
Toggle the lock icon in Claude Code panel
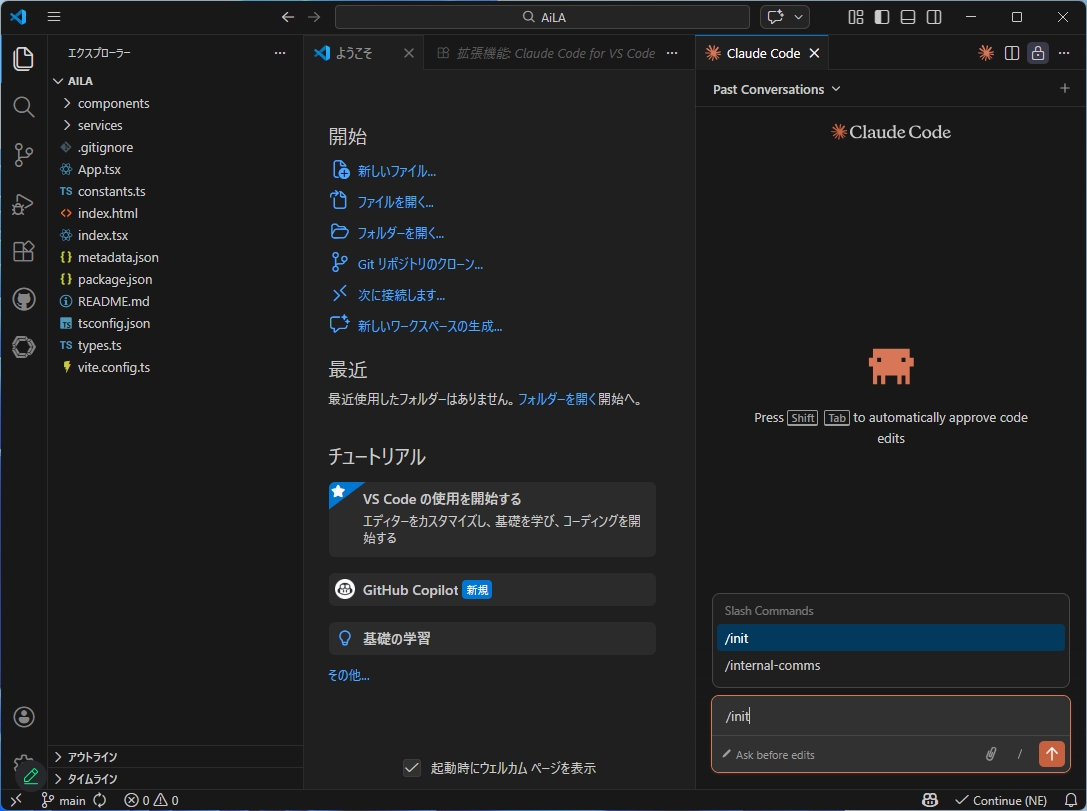coord(1037,52)
